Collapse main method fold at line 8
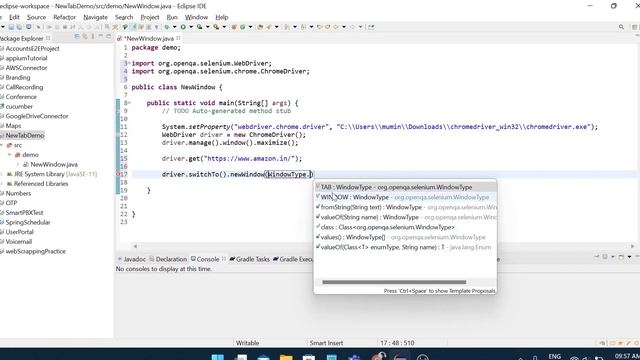The width and height of the screenshot is (640, 360). tap(129, 103)
